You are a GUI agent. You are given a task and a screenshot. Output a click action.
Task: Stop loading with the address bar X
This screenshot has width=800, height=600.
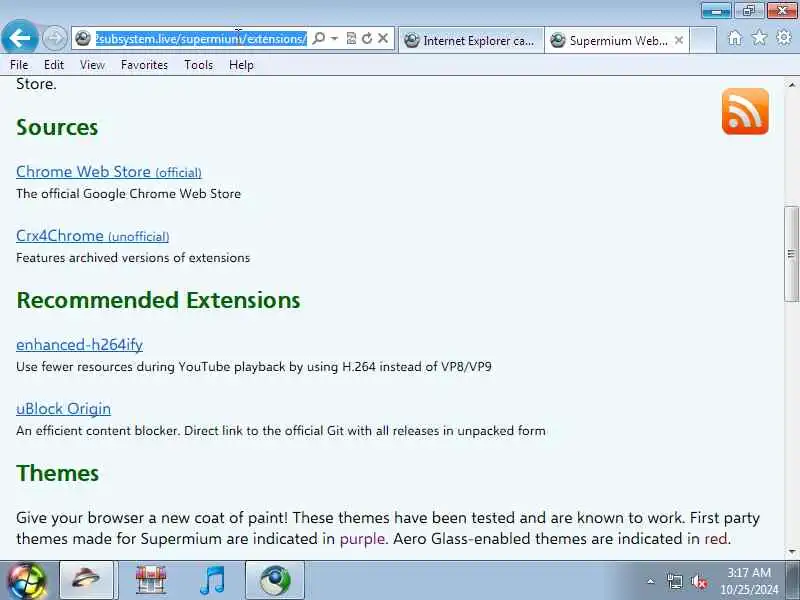[383, 38]
